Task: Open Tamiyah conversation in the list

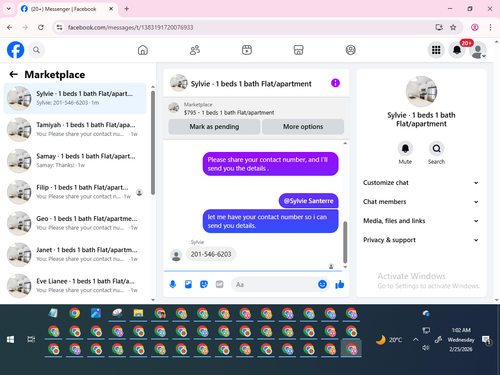Action: 75,130
